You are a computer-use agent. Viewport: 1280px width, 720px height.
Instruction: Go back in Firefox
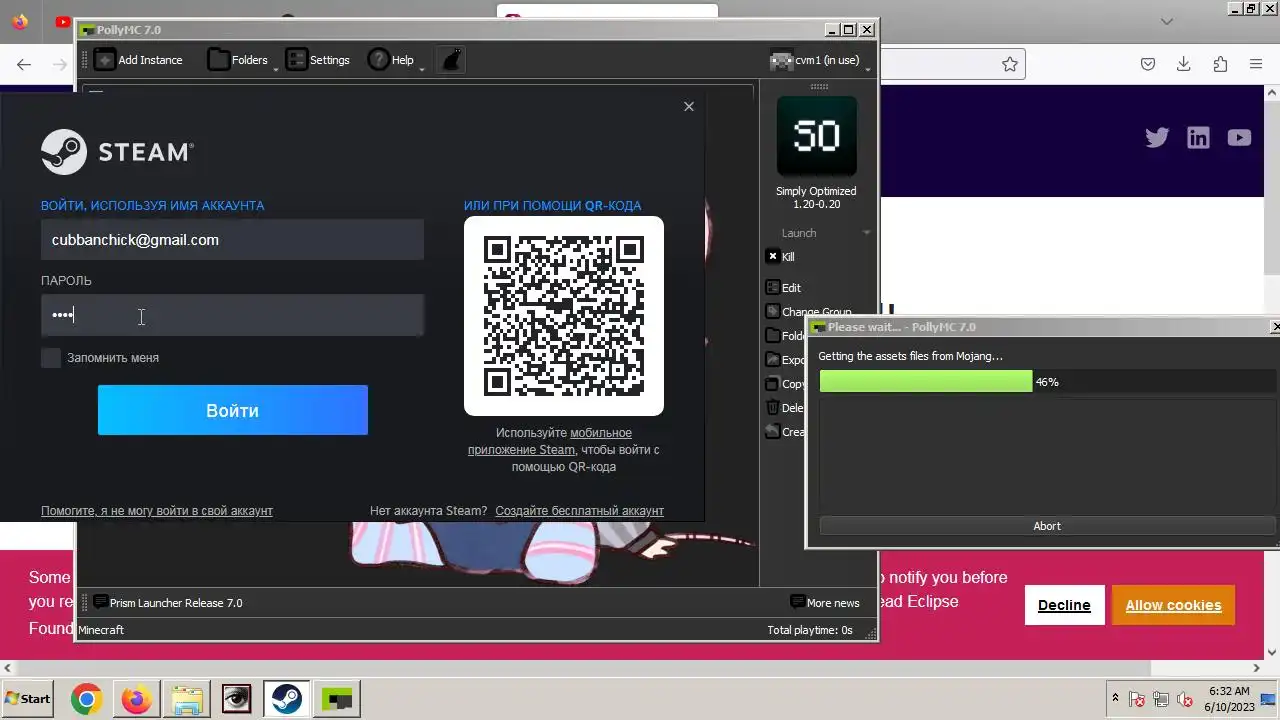coord(24,64)
